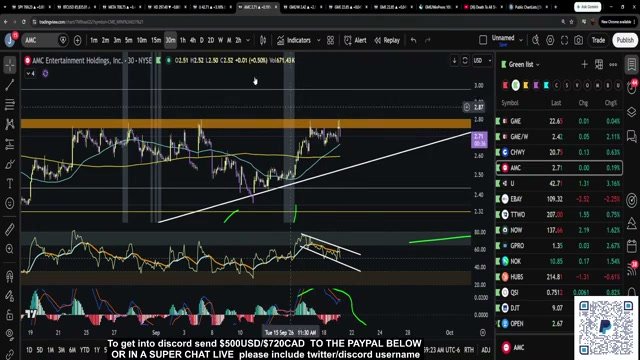Open watchlist three-dots menu
The height and width of the screenshot is (360, 640).
click(x=613, y=64)
